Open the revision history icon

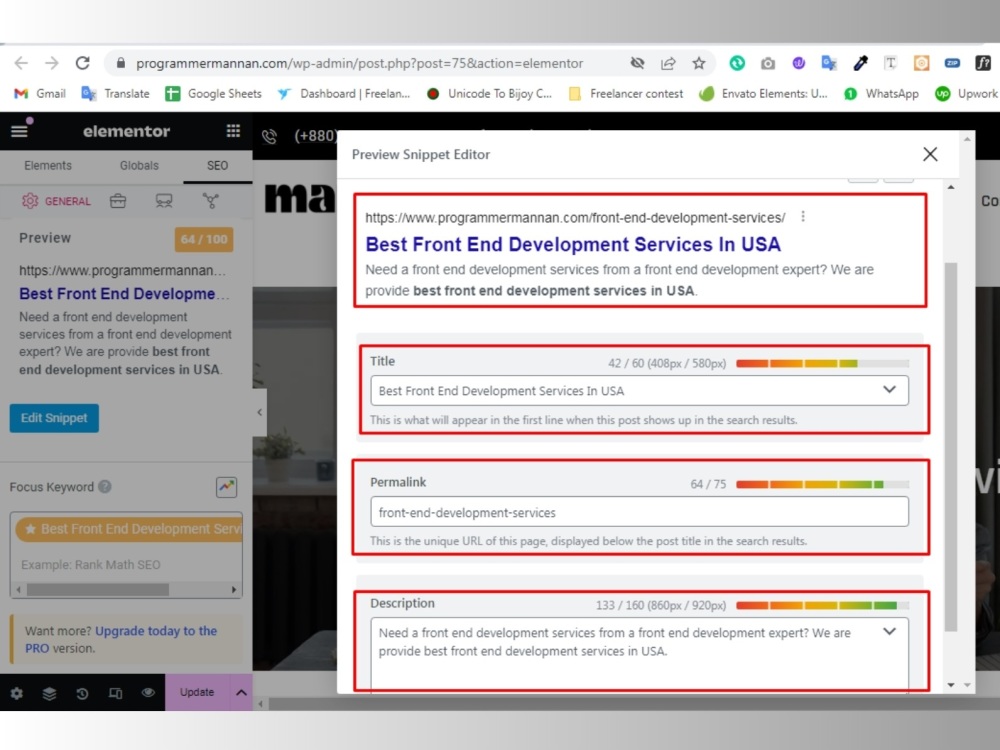(82, 693)
